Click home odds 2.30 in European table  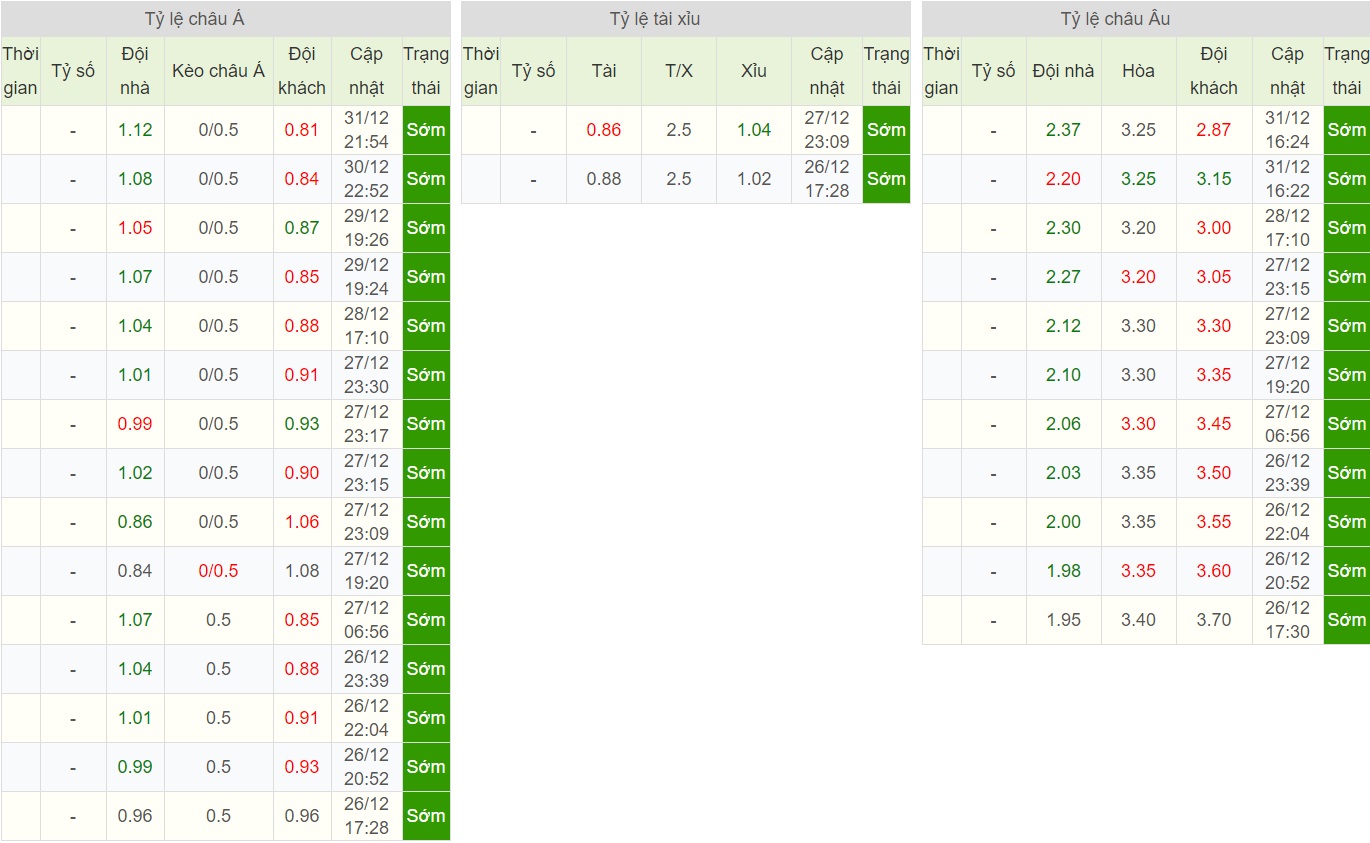click(x=1063, y=228)
